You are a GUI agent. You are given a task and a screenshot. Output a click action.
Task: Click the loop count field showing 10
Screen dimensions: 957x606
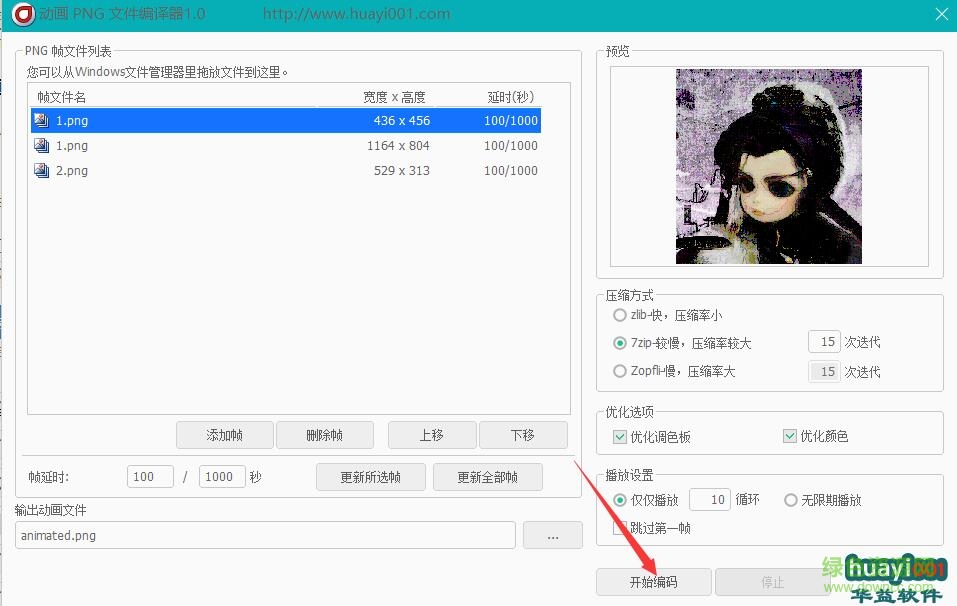(709, 499)
